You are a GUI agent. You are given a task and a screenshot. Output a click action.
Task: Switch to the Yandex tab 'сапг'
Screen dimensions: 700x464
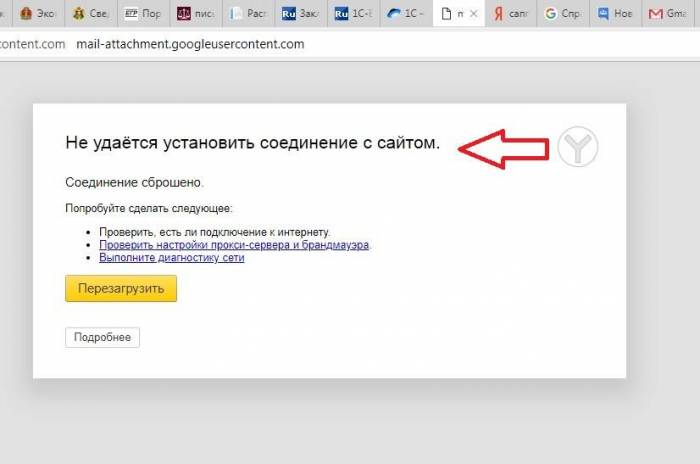click(x=510, y=14)
